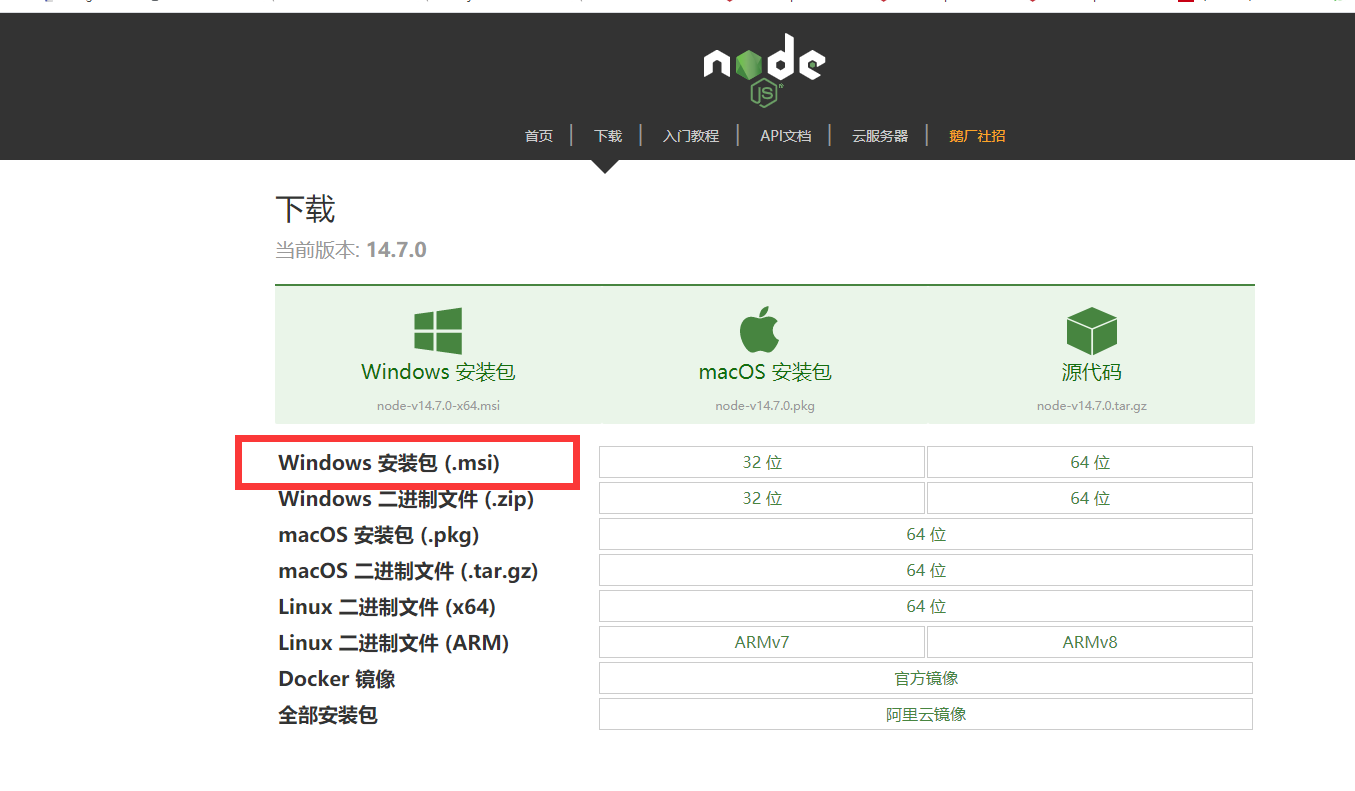
Task: Click the Linux 二进制文件 (x64) label
Action: point(387,607)
